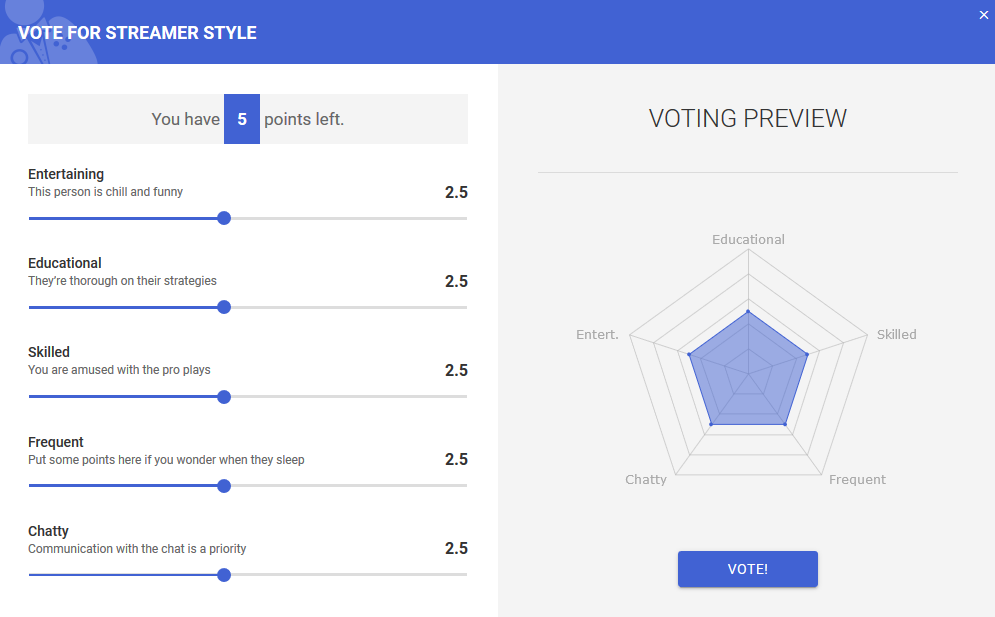
Task: Click the Educational label on radar chart
Action: point(748,240)
